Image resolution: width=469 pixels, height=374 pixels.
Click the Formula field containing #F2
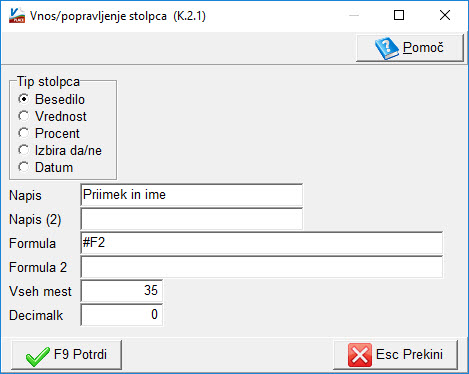(261, 243)
